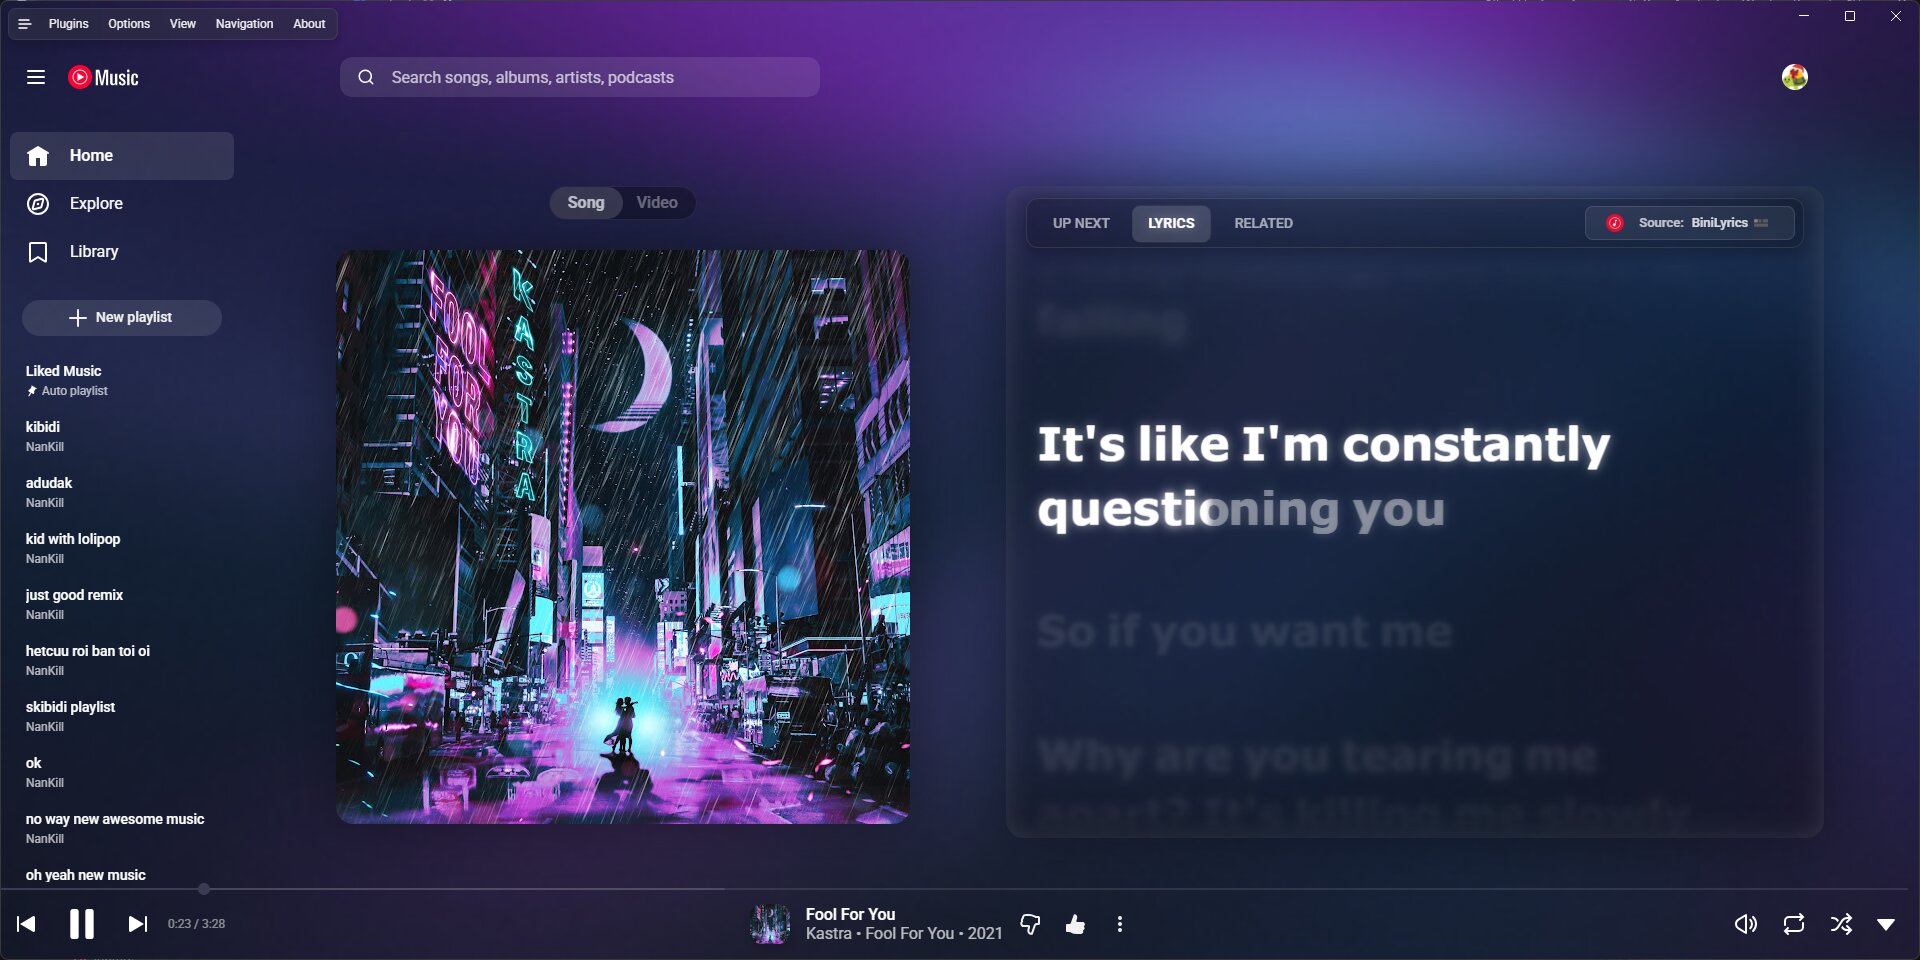Minimize the application window

point(1804,16)
